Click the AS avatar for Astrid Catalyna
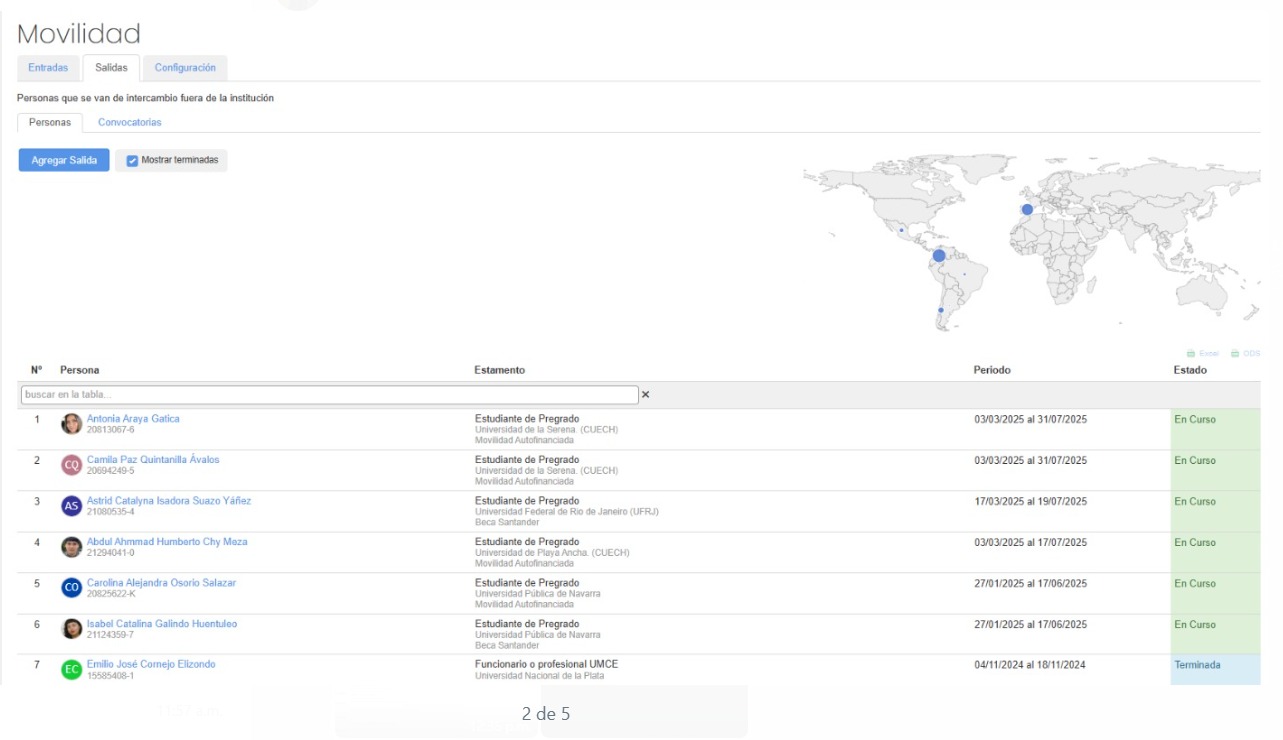1283x740 pixels. pos(71,506)
